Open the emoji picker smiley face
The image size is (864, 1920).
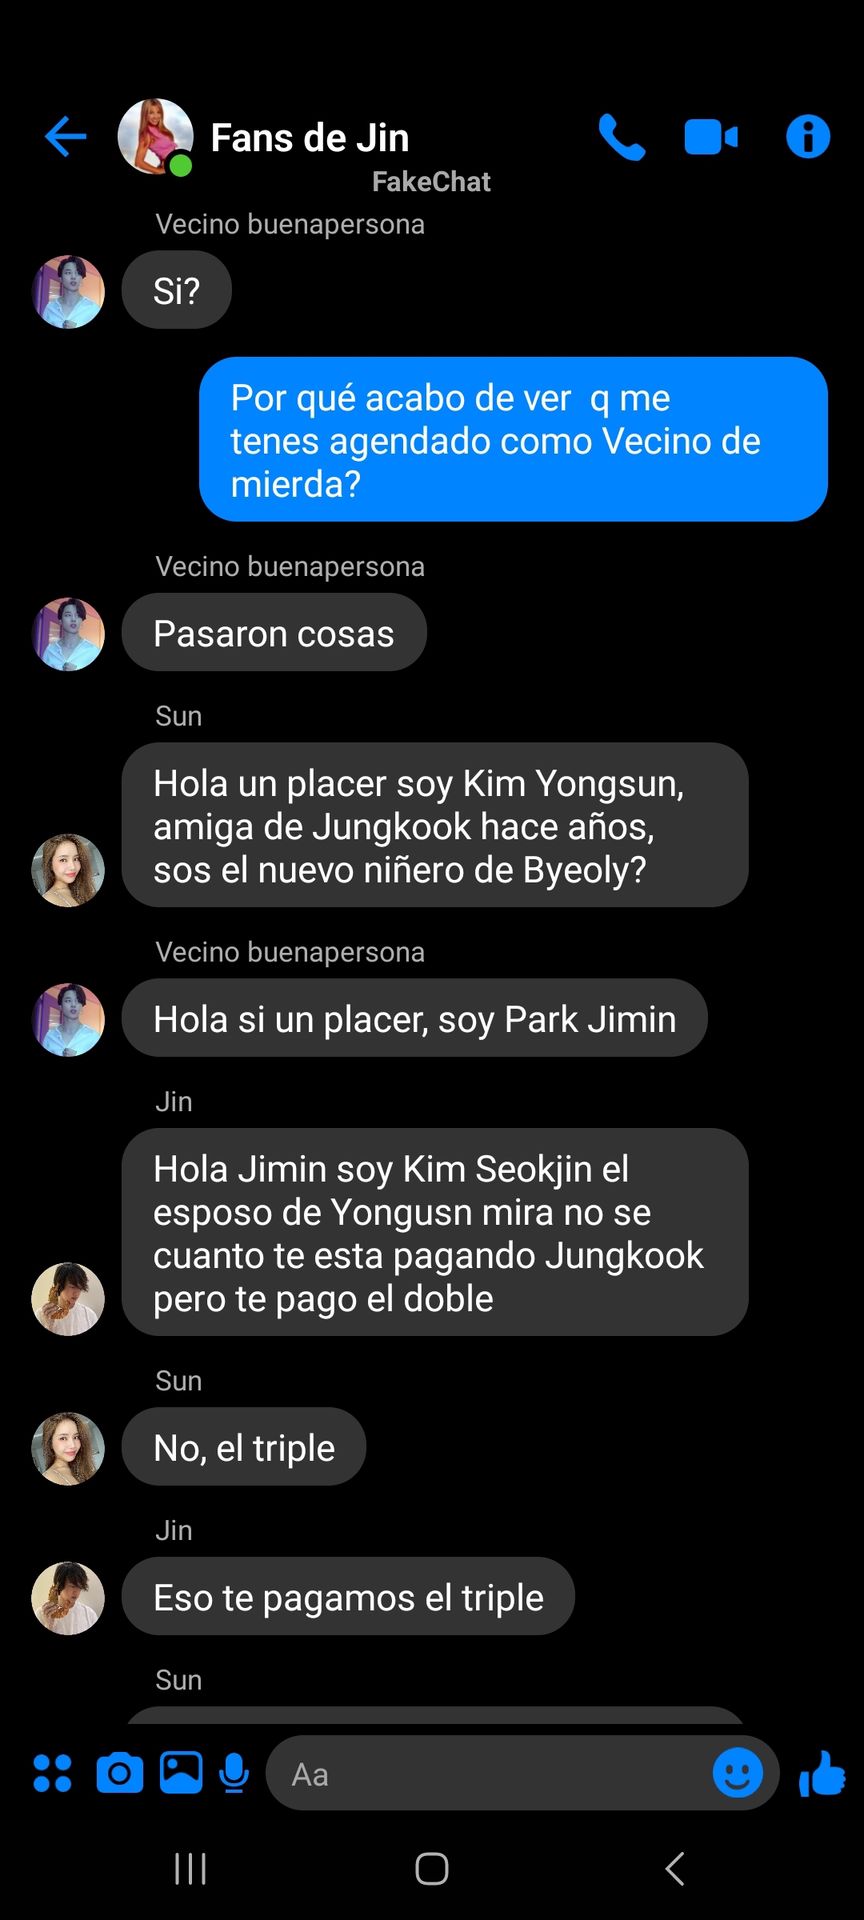tap(738, 1773)
